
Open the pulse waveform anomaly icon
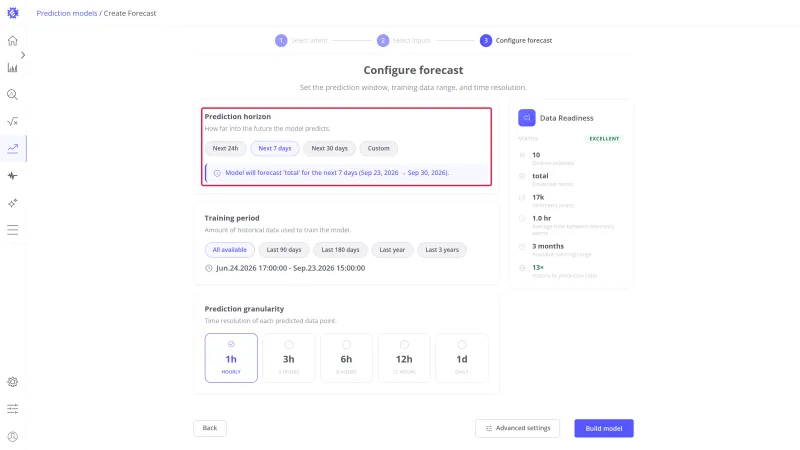point(13,176)
